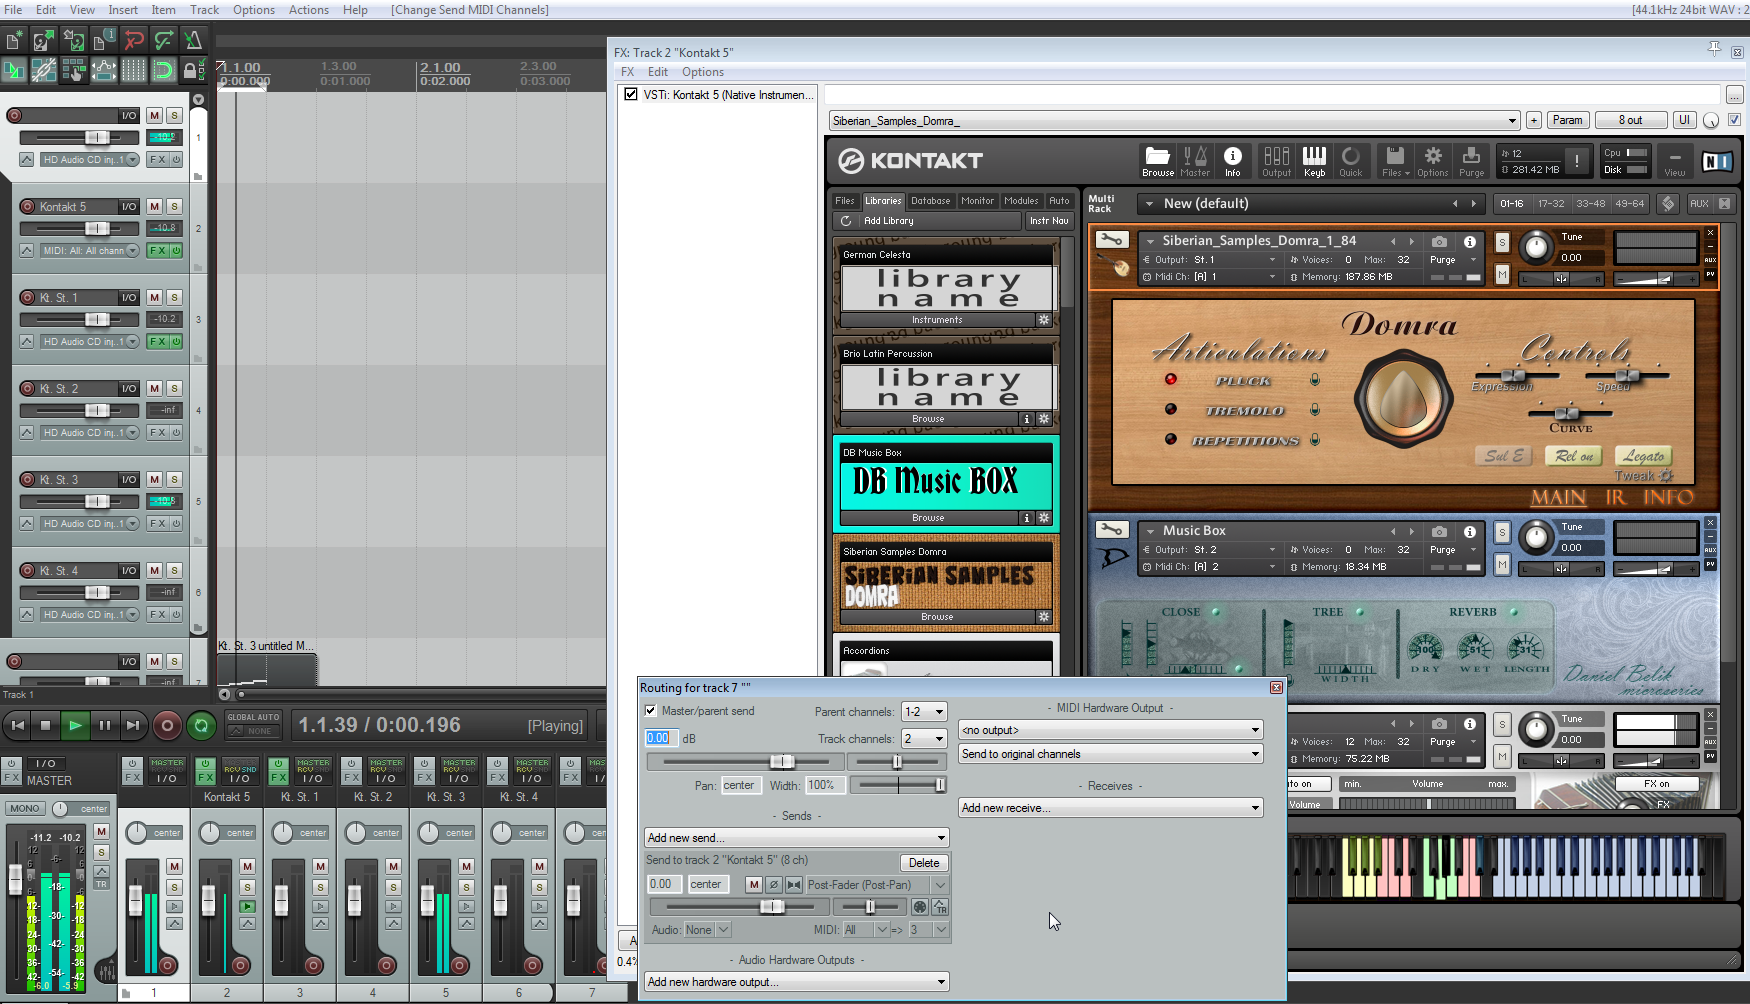Click Domra snapshot camera icon
This screenshot has height=1004, width=1750.
tap(1439, 241)
